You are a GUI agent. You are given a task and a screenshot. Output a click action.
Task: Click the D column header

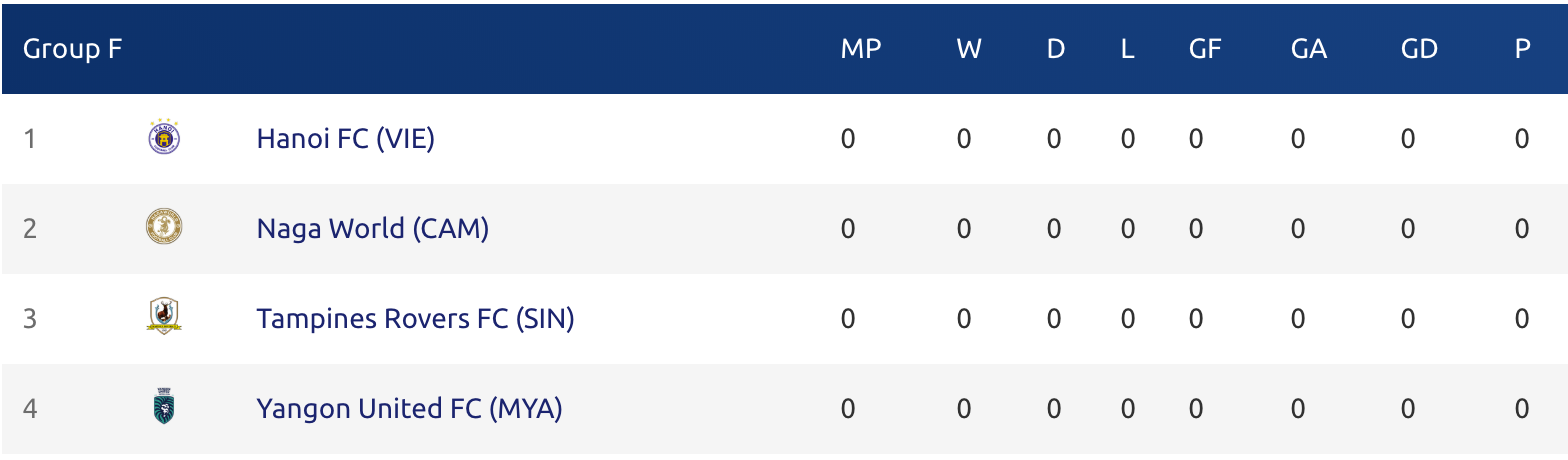point(1056,49)
